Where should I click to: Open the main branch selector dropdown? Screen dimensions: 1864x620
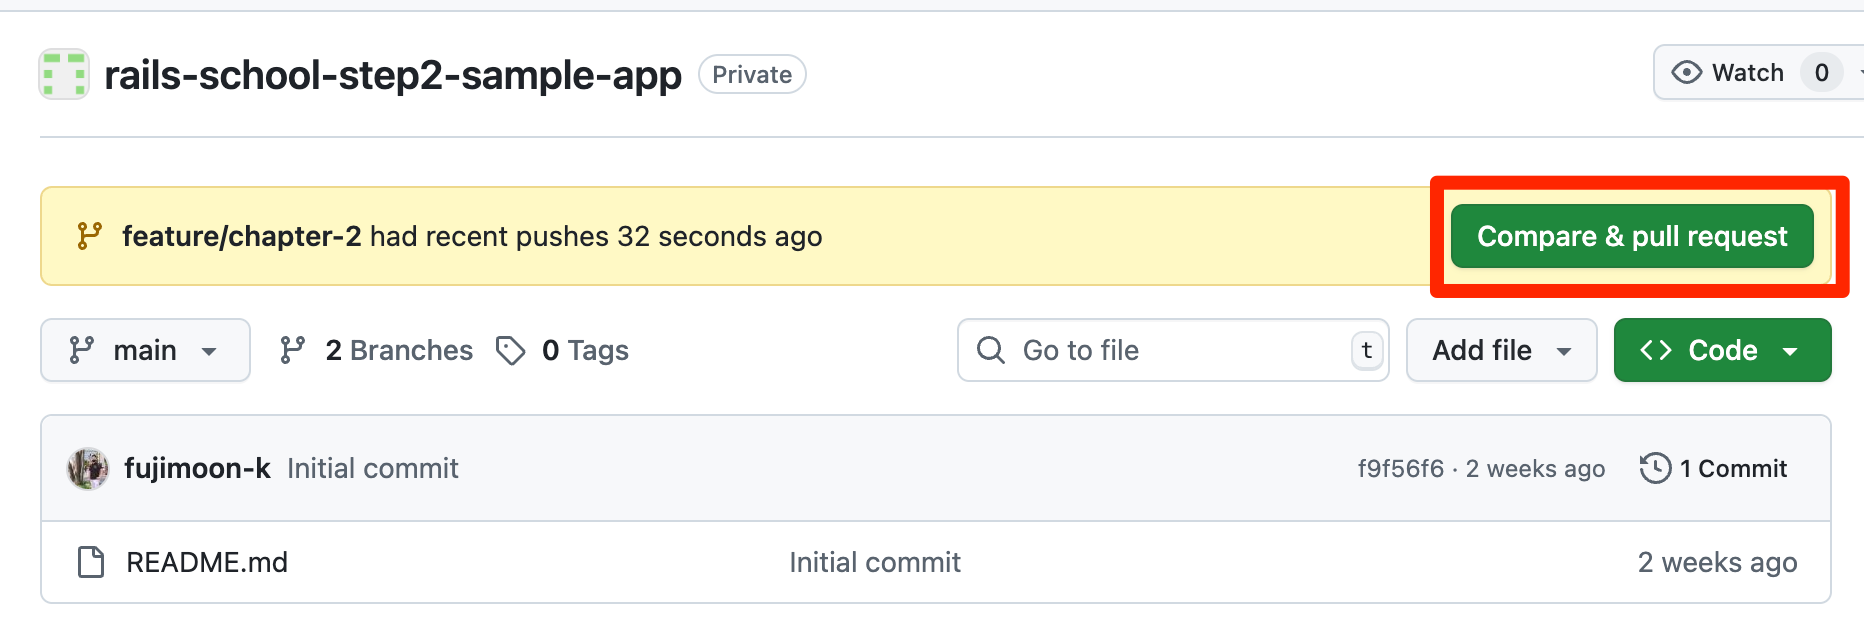[145, 350]
